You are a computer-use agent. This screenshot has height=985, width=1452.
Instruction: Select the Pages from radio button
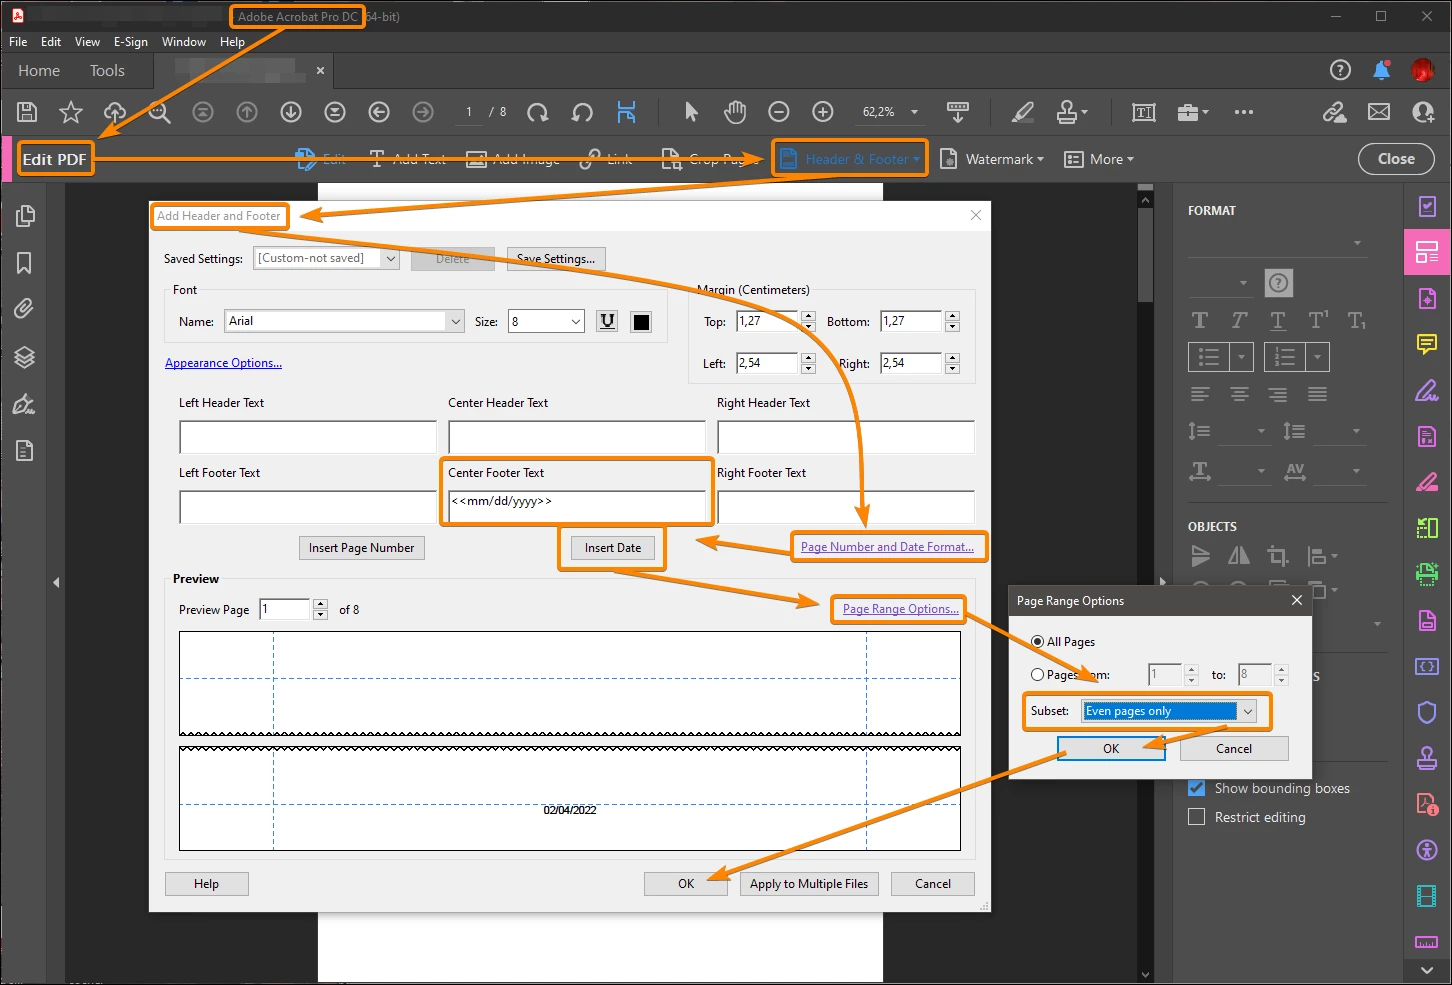coord(1038,674)
